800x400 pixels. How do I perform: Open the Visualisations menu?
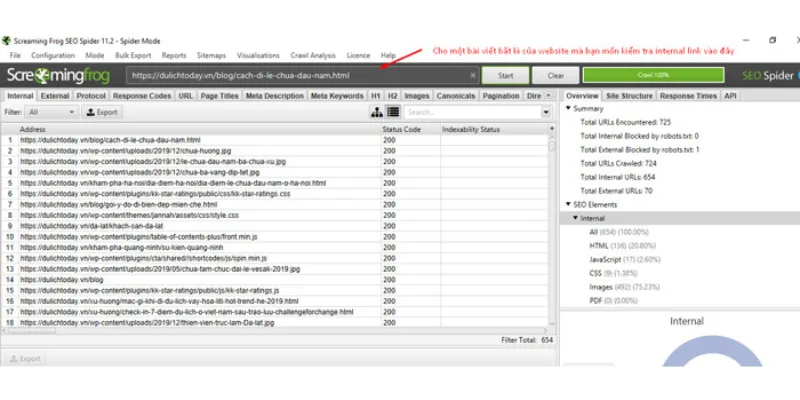tap(258, 55)
